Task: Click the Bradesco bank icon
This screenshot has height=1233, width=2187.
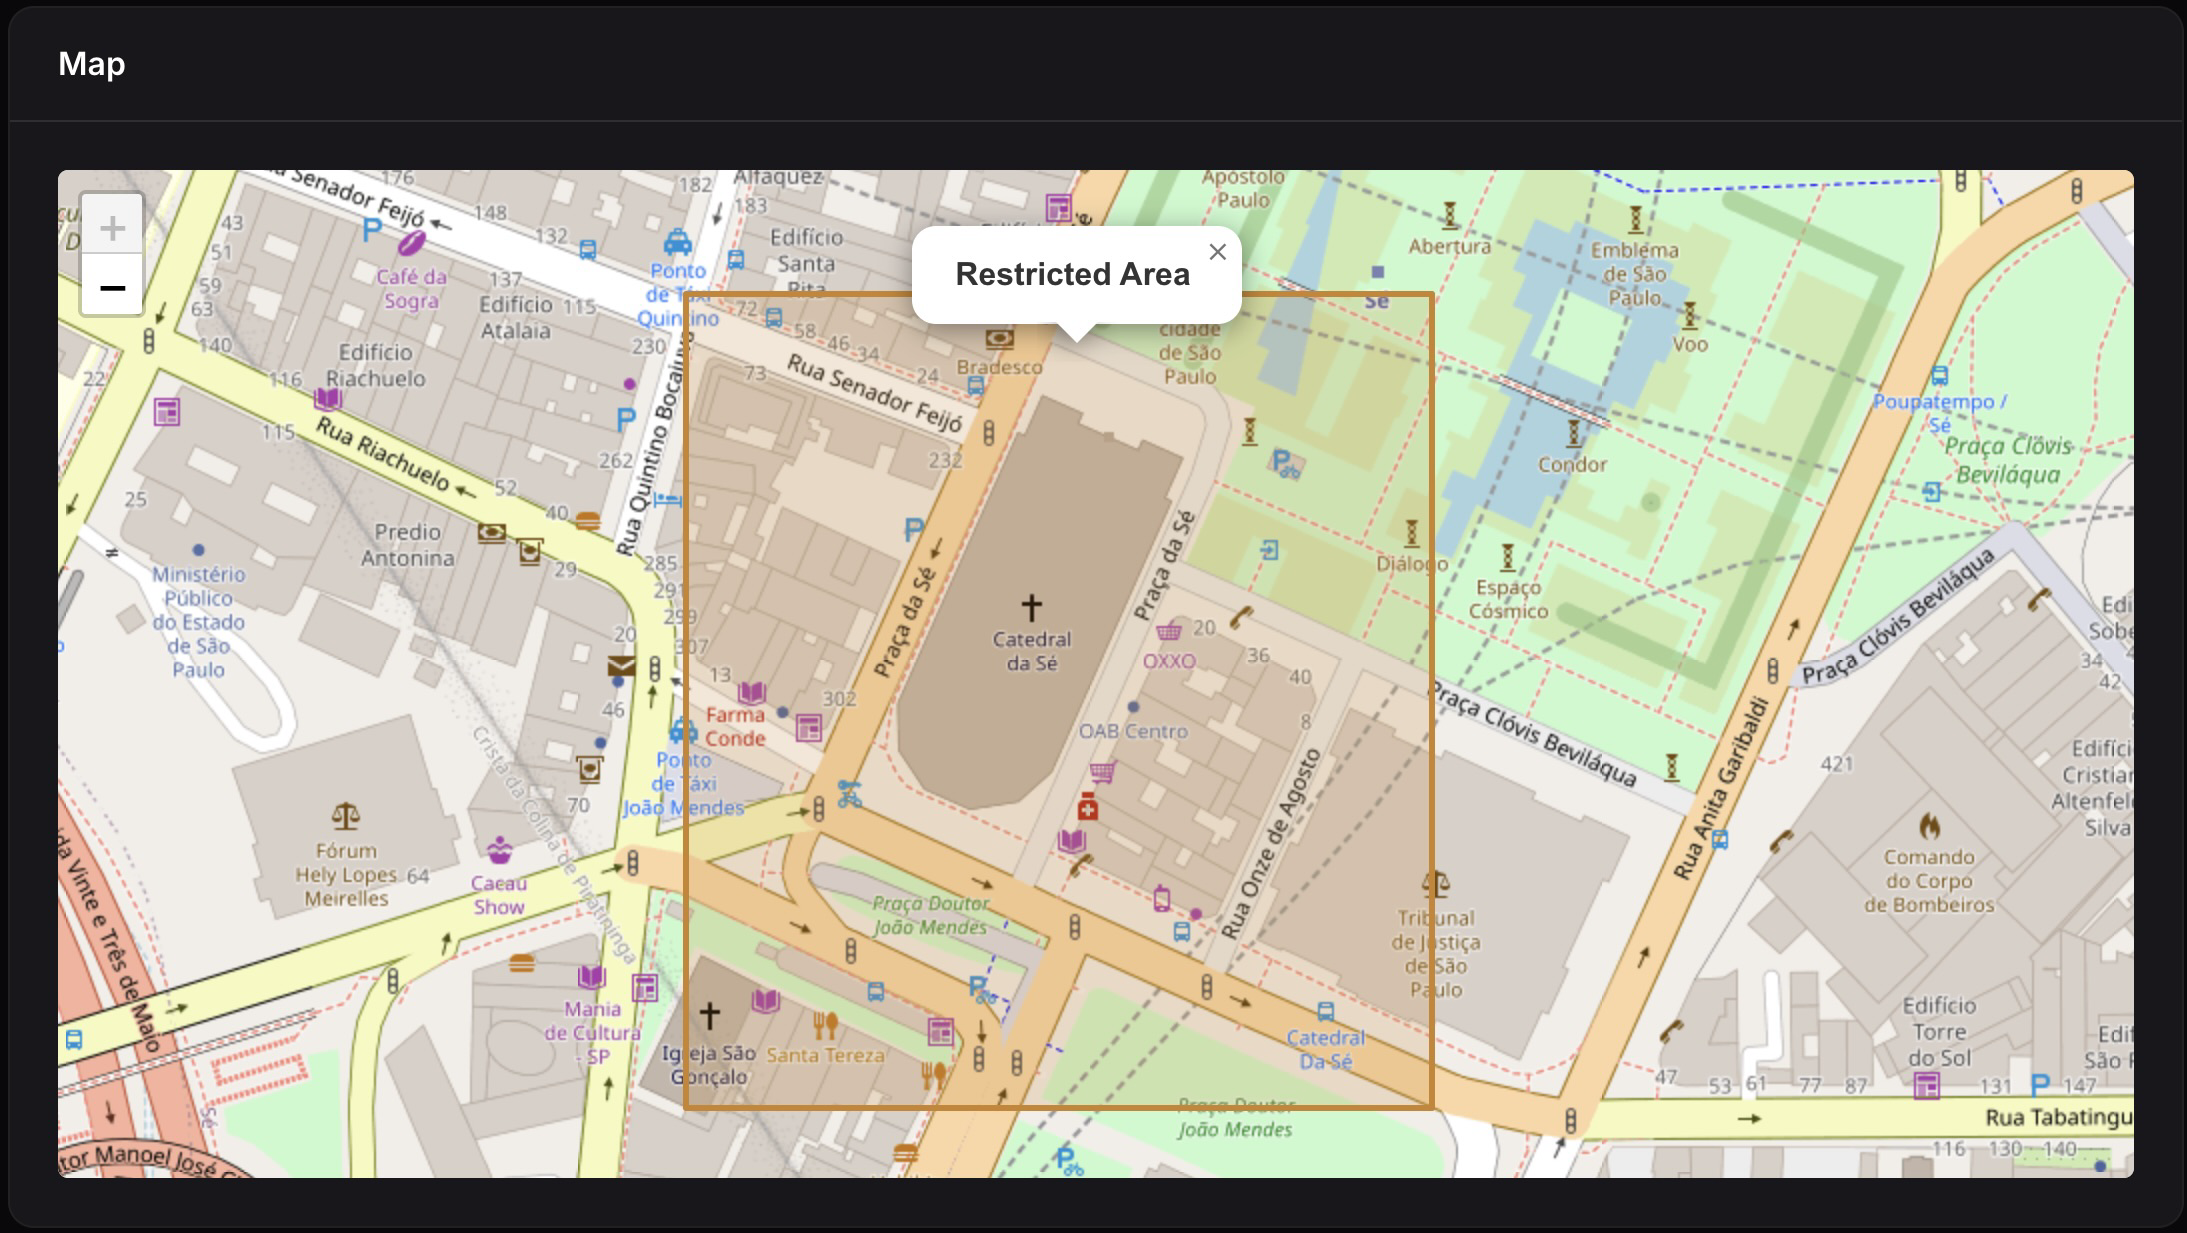Action: [999, 339]
